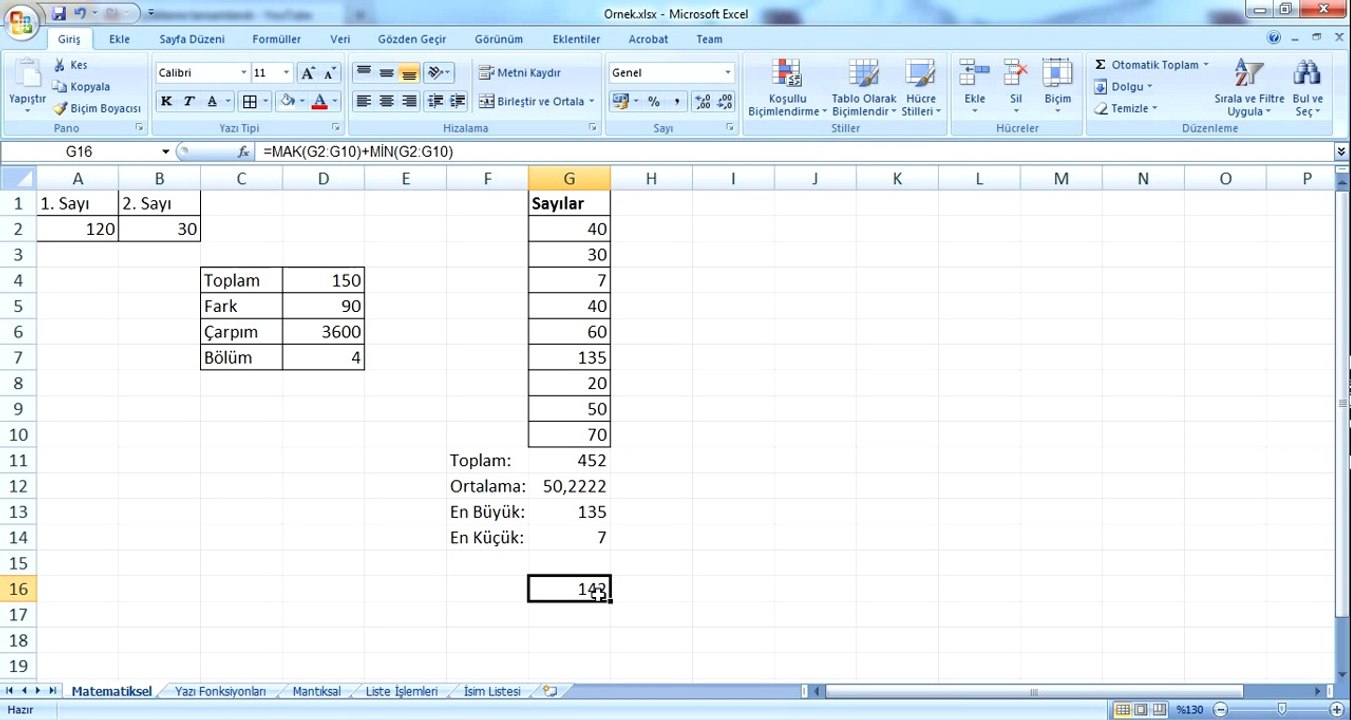This screenshot has width=1351, height=720.
Task: Apply the fill color paint bucket
Action: [x=288, y=101]
